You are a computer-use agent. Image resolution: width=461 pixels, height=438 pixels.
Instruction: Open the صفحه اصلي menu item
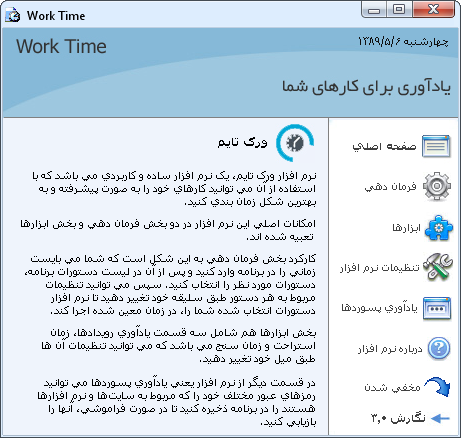click(x=384, y=146)
